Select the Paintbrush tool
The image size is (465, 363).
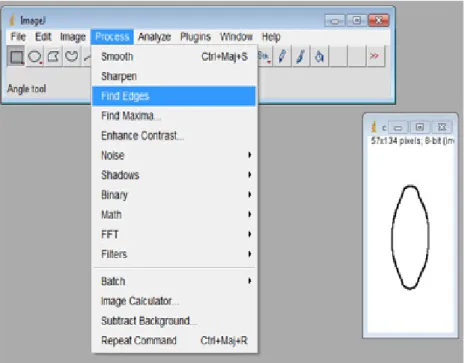pyautogui.click(x=301, y=57)
